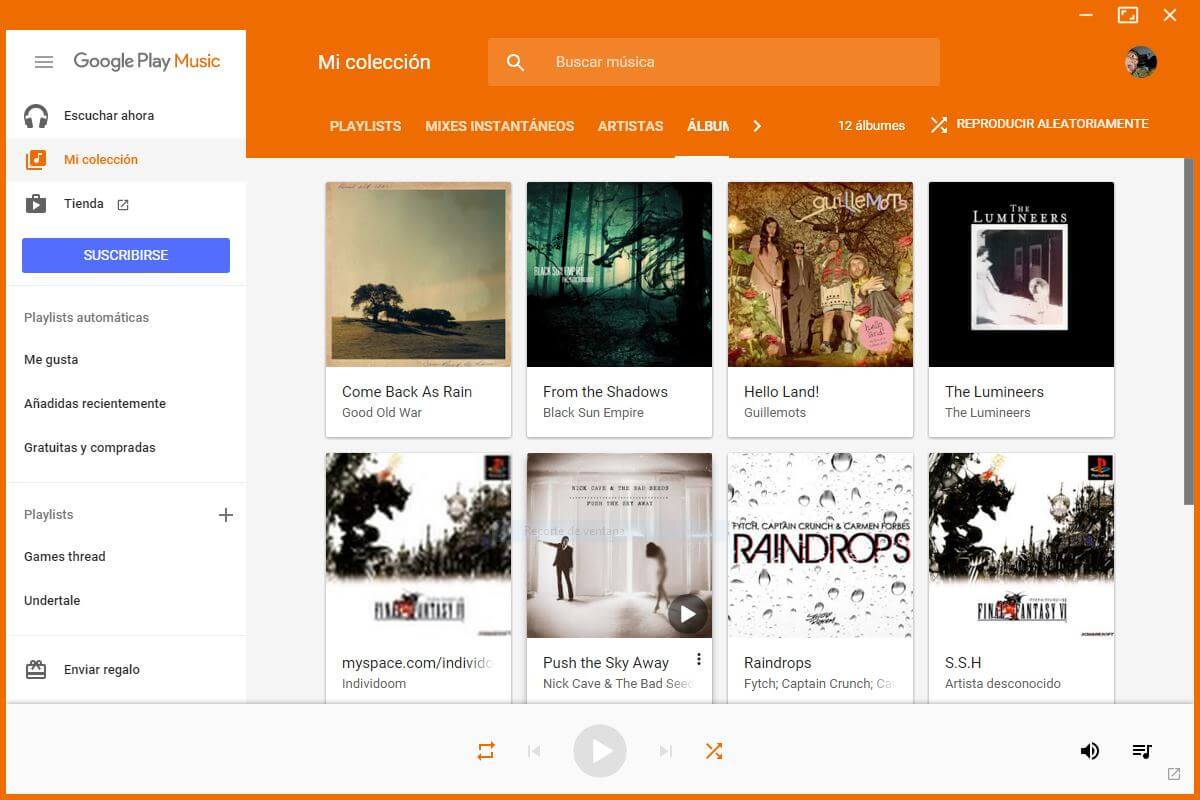Add a new playlist with plus icon

tap(226, 515)
